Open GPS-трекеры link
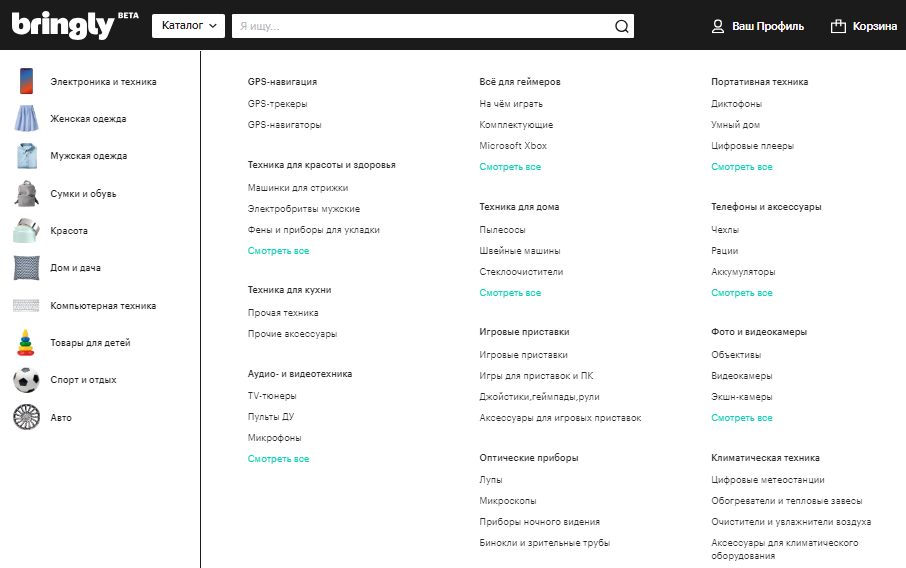This screenshot has width=906, height=568. pos(277,103)
